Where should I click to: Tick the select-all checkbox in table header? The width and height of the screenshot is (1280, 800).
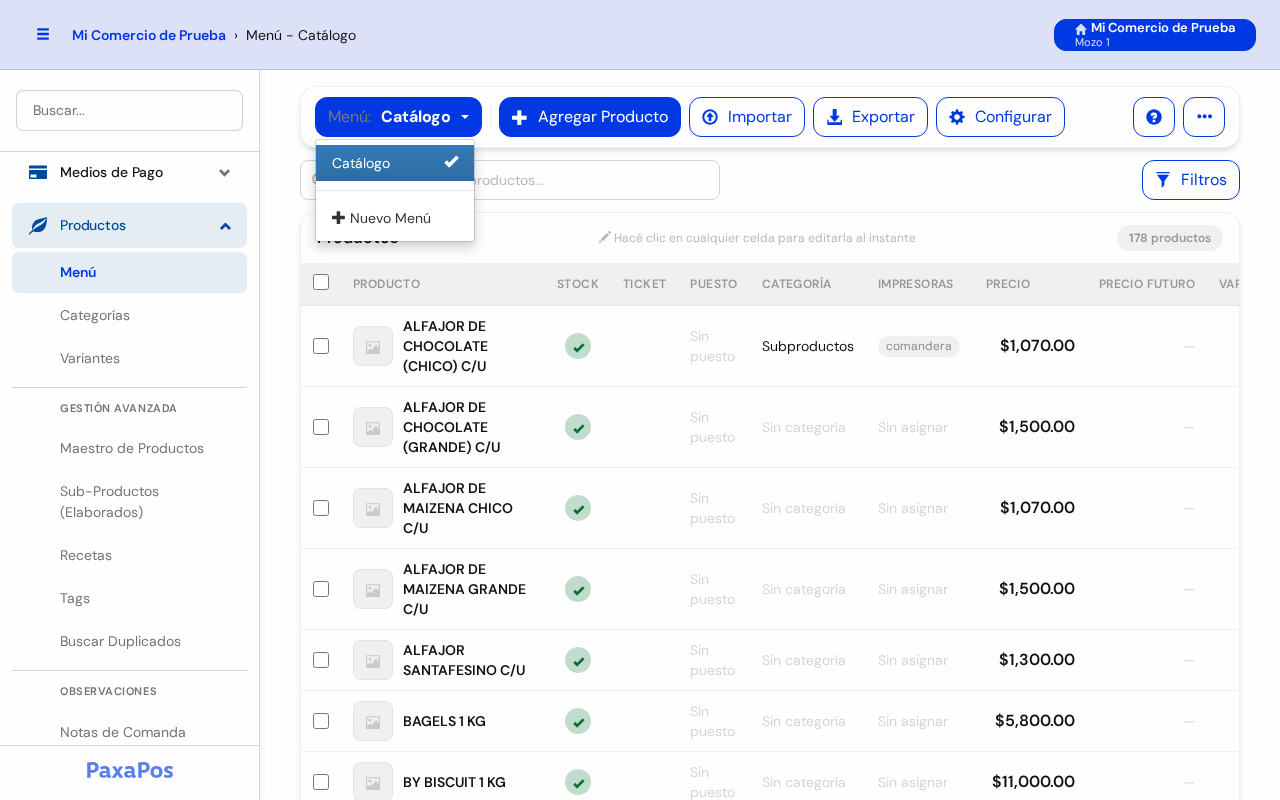321,282
